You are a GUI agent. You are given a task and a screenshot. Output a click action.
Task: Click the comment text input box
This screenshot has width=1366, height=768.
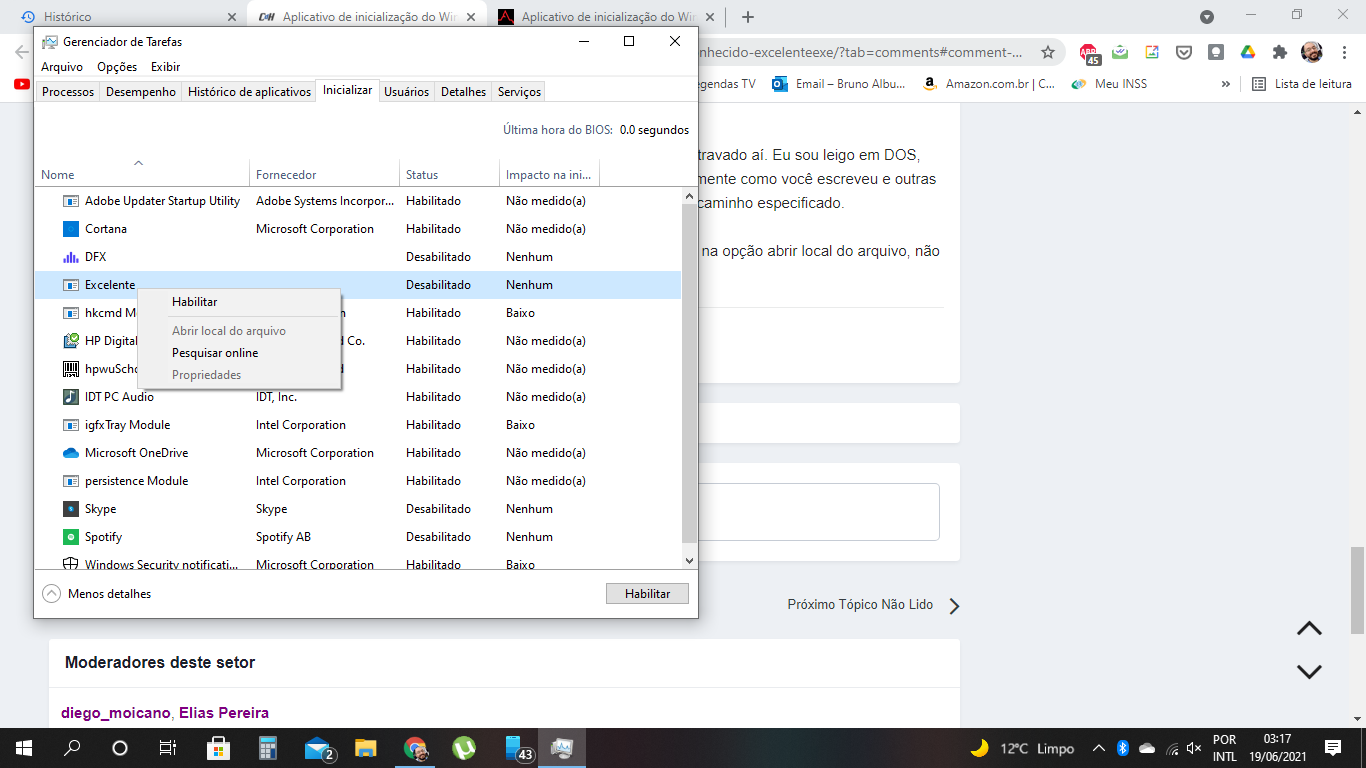819,512
